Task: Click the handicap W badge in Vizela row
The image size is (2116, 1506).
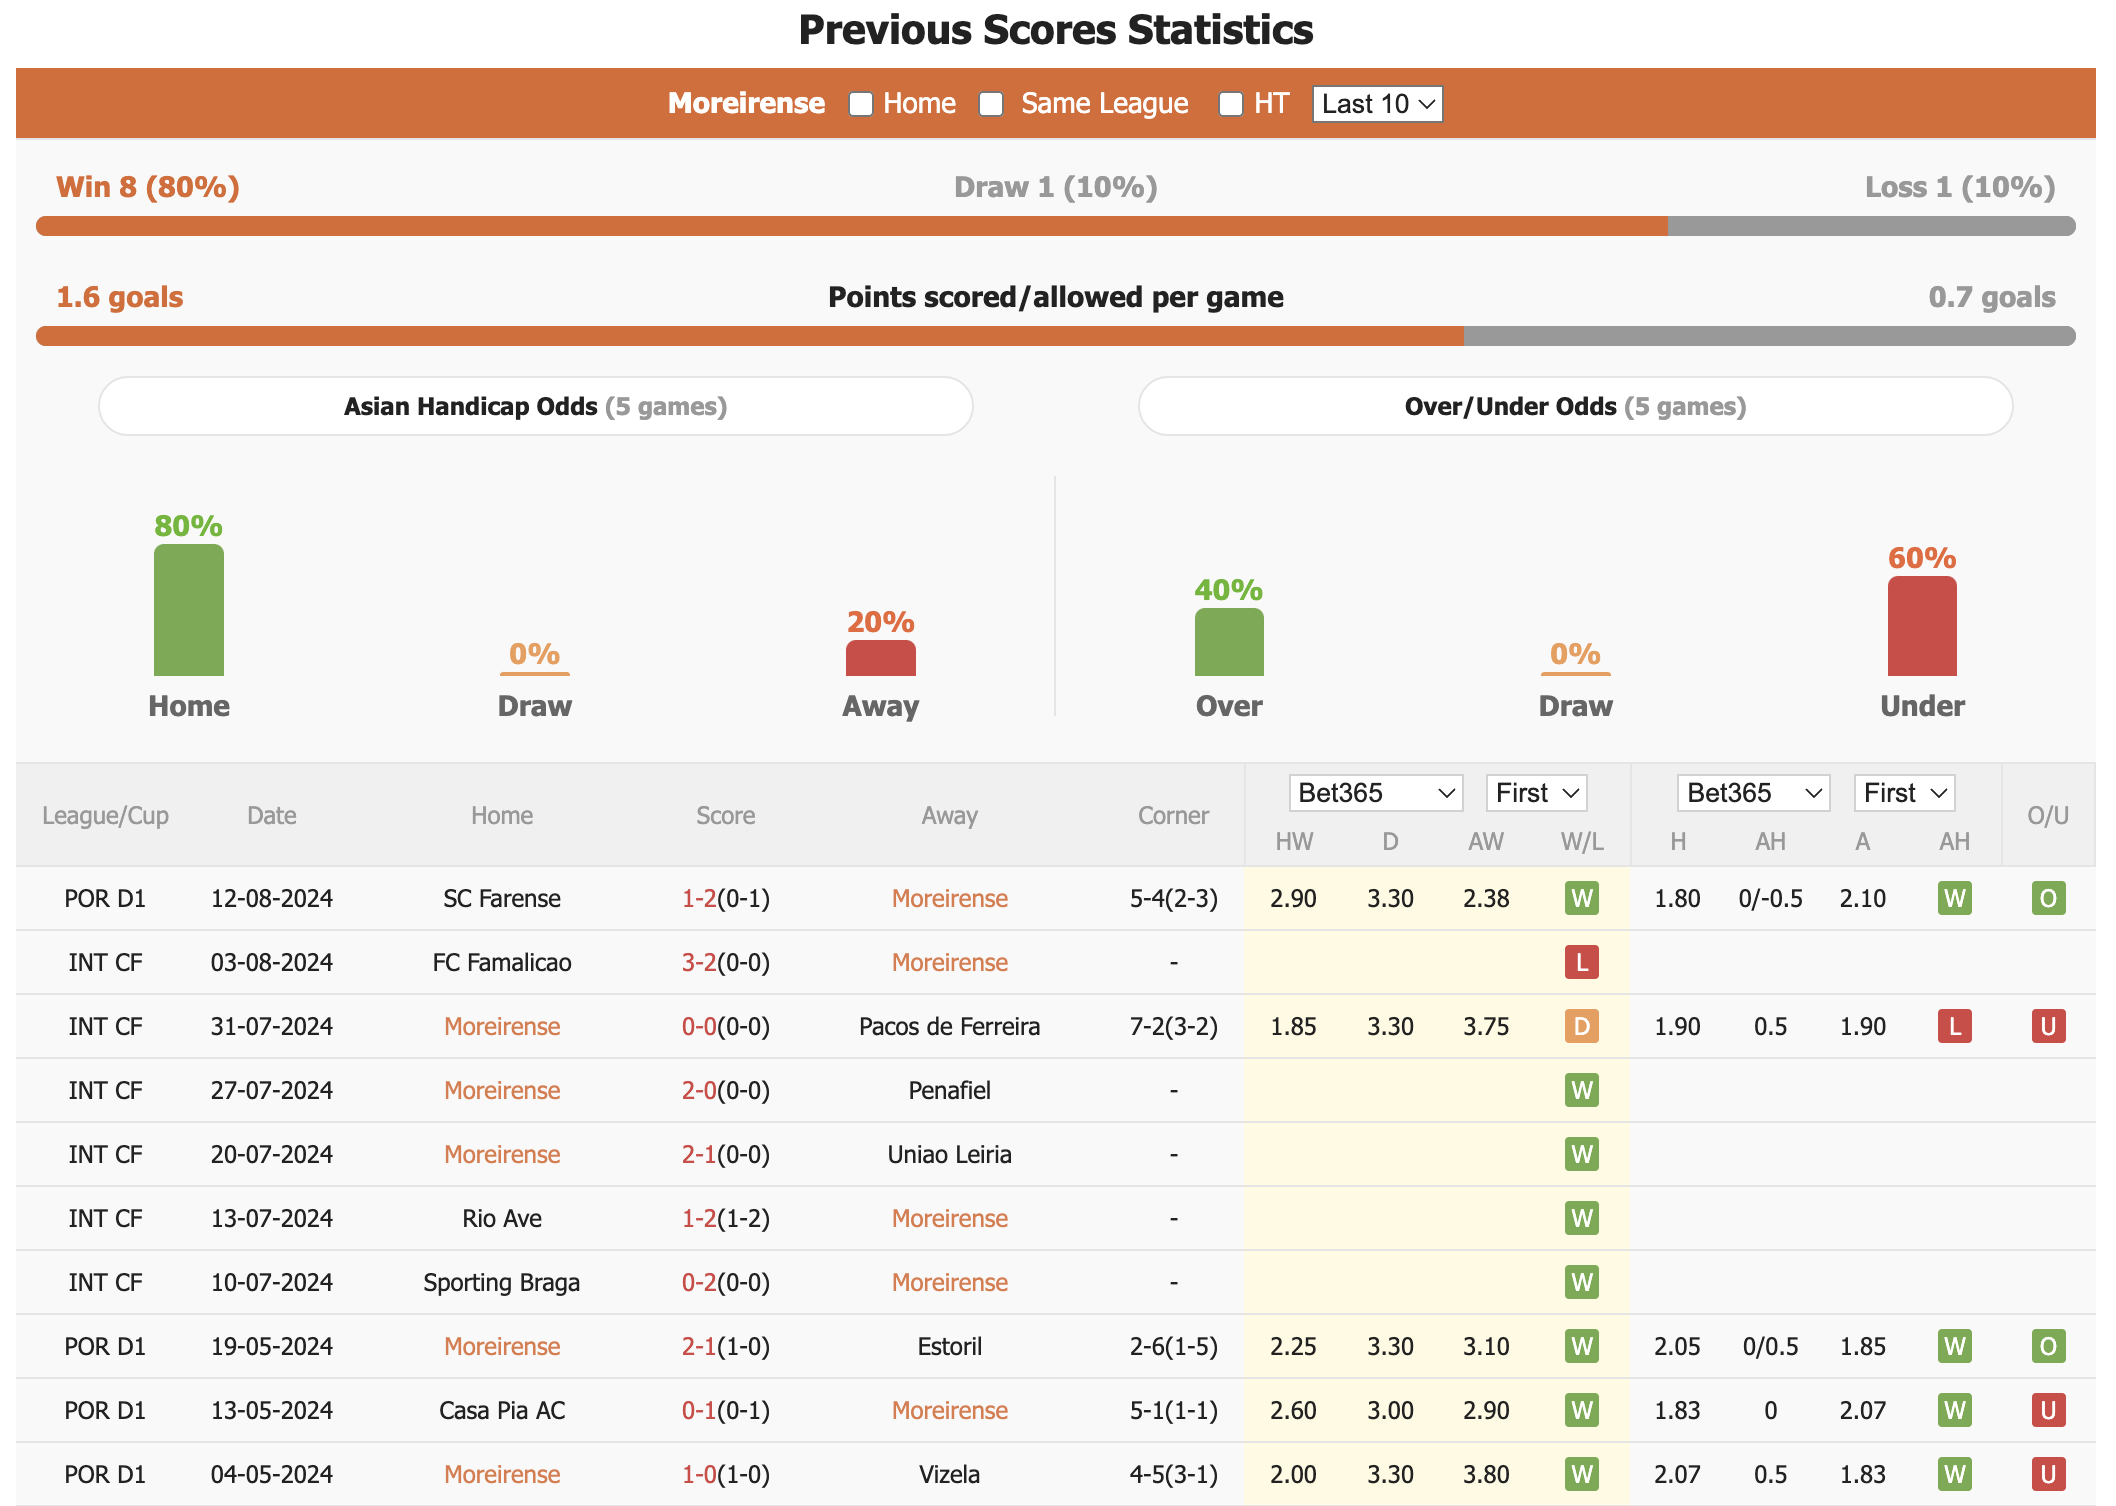Action: [1955, 1474]
